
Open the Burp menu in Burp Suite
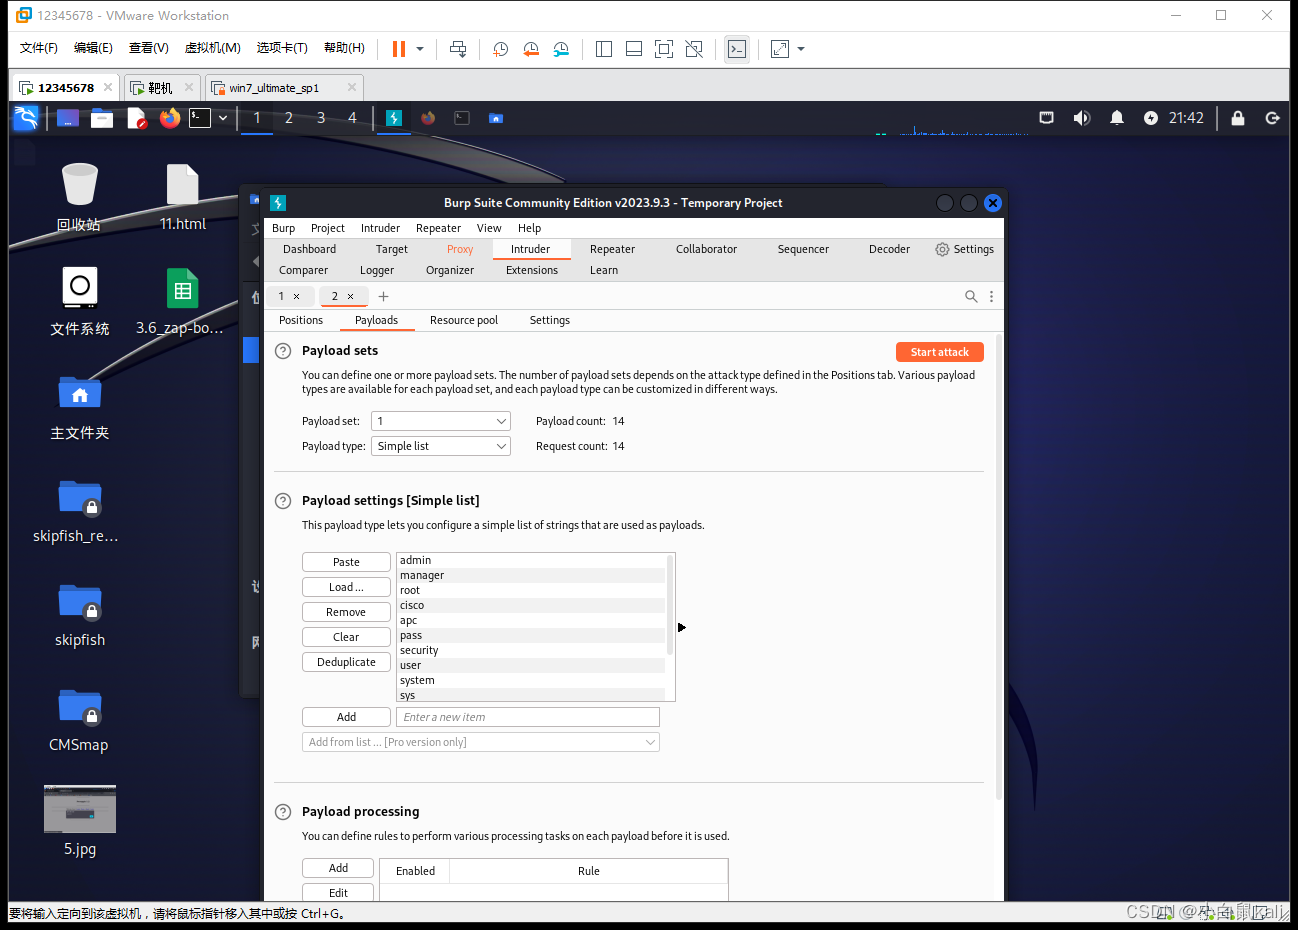tap(284, 228)
